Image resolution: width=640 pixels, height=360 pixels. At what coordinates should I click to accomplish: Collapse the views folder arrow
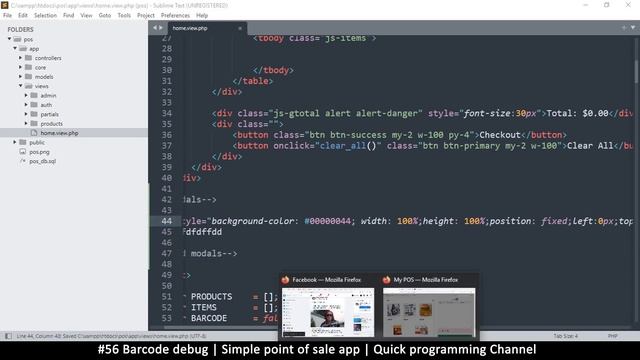tap(20, 86)
